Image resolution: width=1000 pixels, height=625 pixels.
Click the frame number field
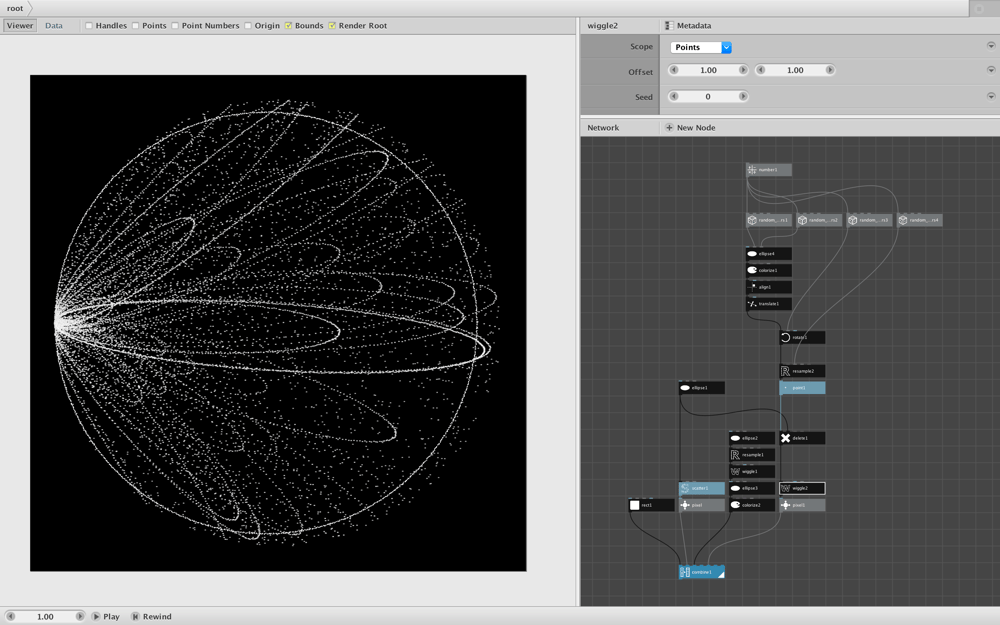click(45, 616)
